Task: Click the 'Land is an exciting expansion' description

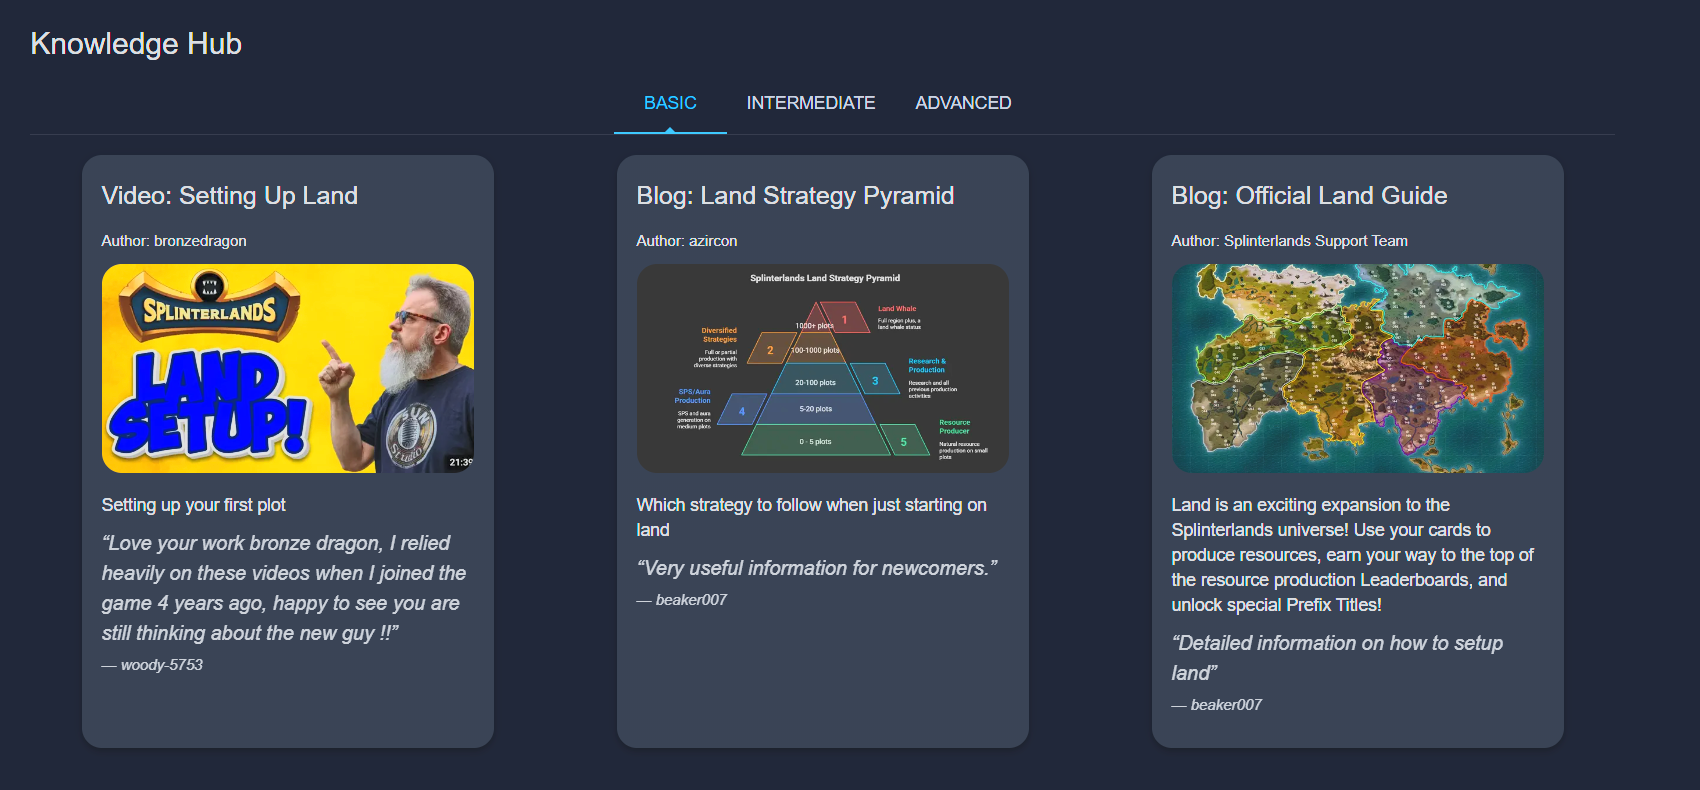Action: (1353, 555)
